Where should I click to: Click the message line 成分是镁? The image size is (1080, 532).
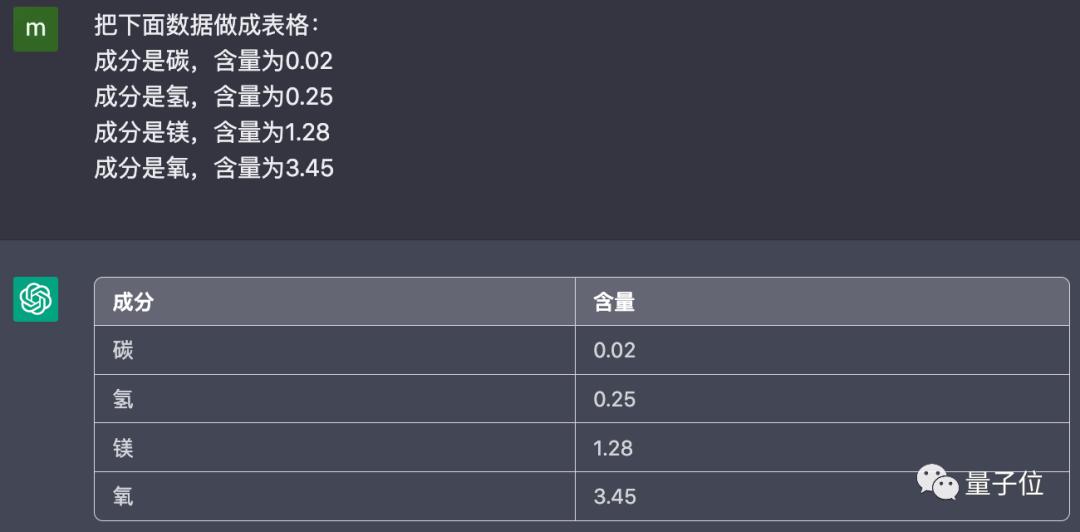click(x=211, y=132)
